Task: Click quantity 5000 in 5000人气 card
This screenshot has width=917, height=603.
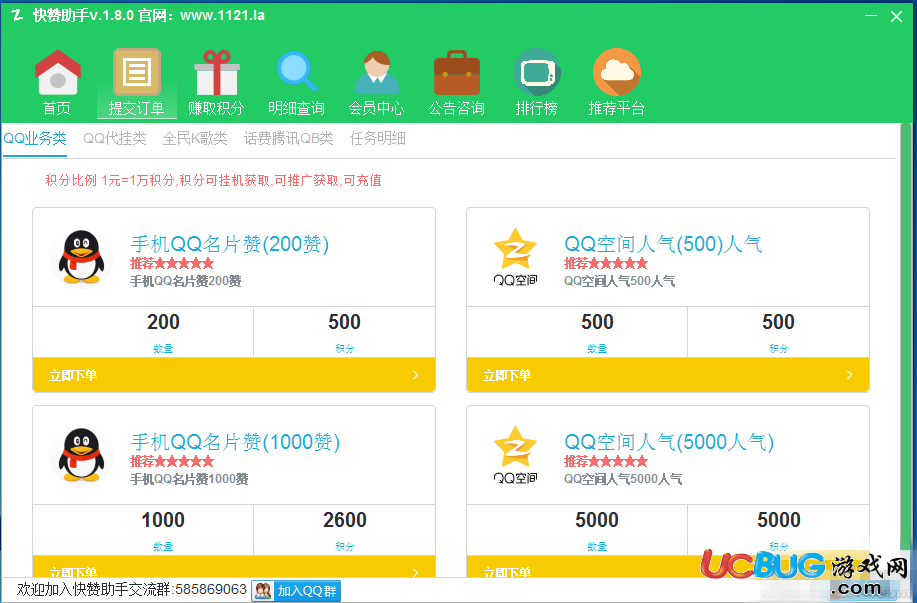Action: click(597, 520)
